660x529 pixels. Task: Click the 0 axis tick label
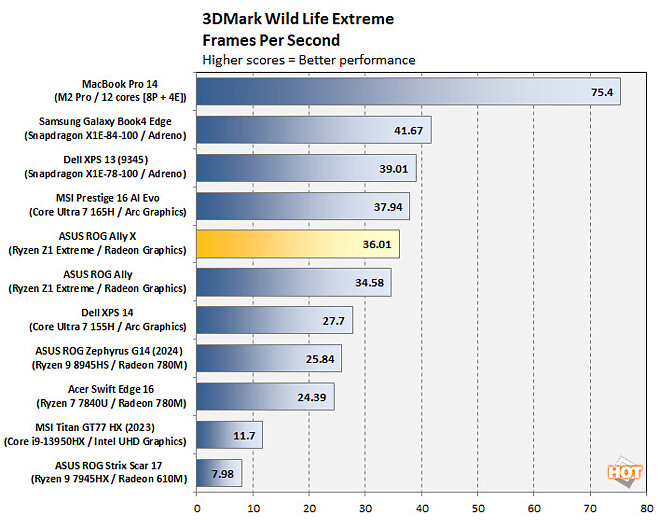pos(197,509)
